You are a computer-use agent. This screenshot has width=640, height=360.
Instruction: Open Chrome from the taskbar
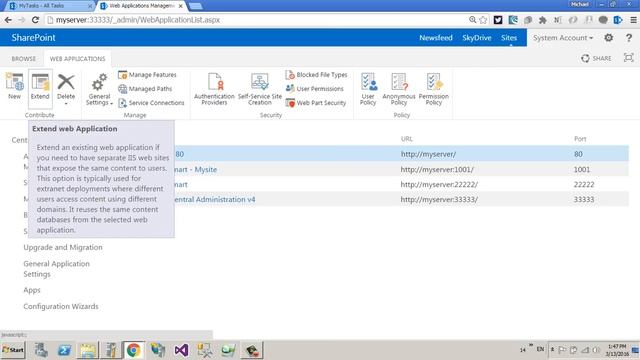click(x=133, y=350)
